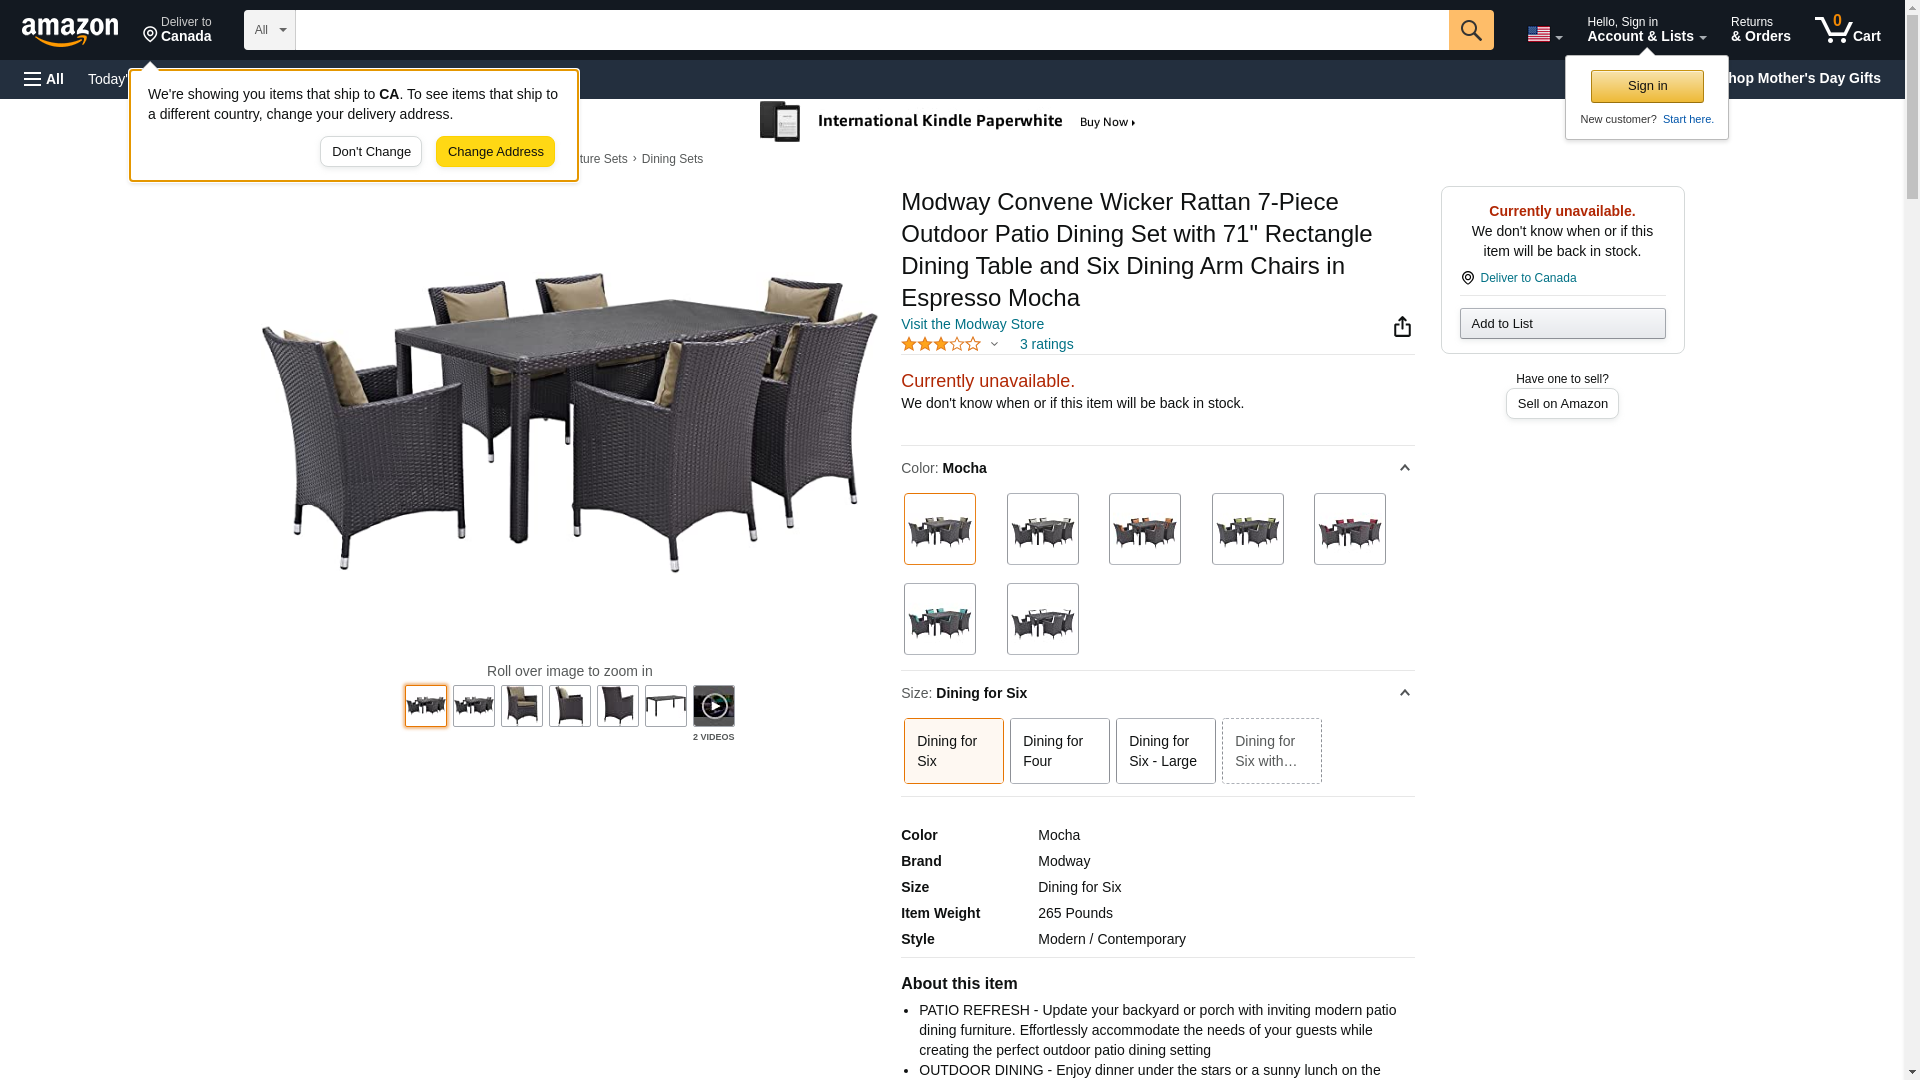1920x1080 pixels.
Task: Visit the Modway Store link
Action: [972, 324]
